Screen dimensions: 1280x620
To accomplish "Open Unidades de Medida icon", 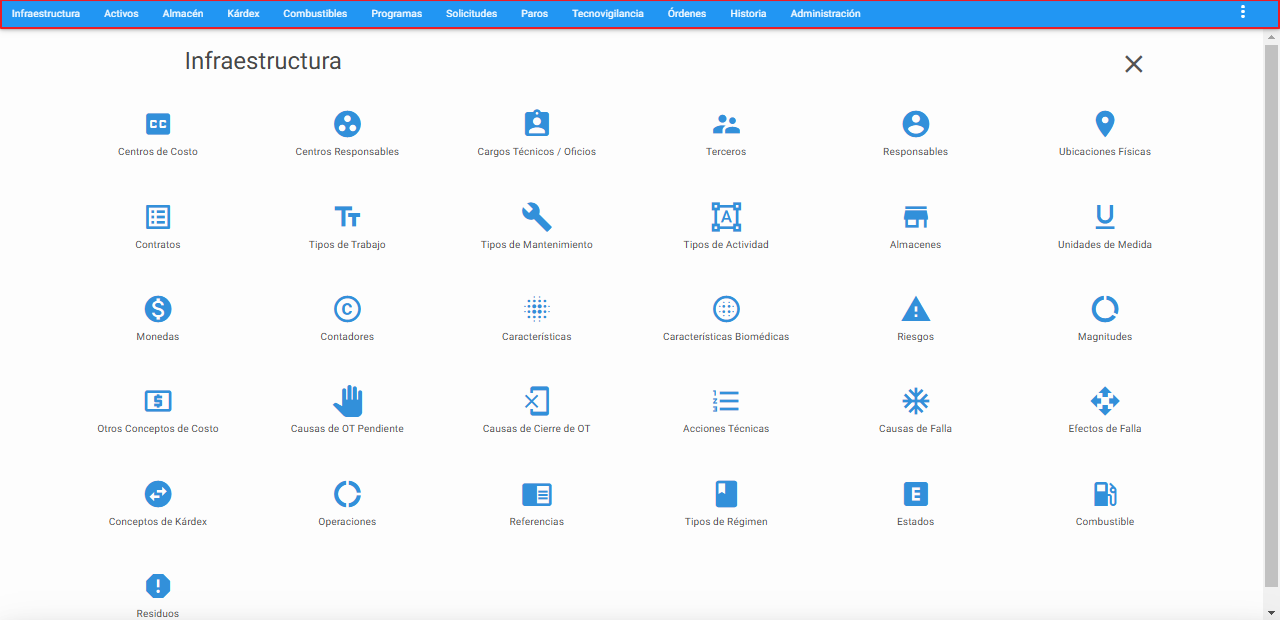I will (1105, 217).
